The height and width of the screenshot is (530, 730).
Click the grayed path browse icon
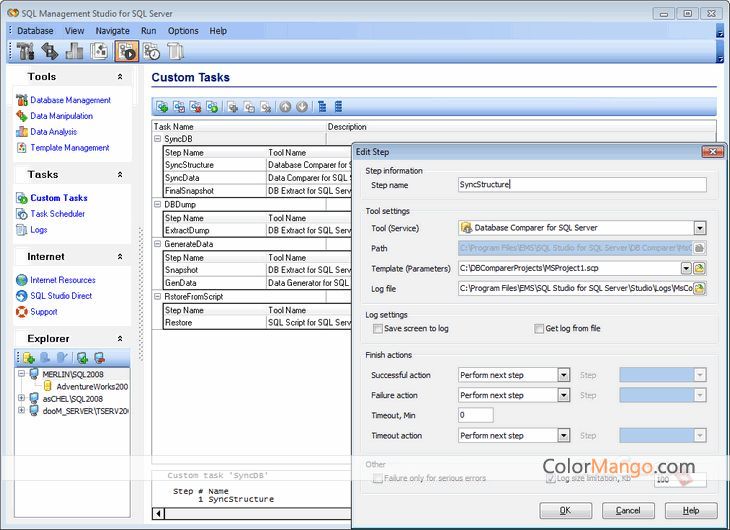(699, 248)
